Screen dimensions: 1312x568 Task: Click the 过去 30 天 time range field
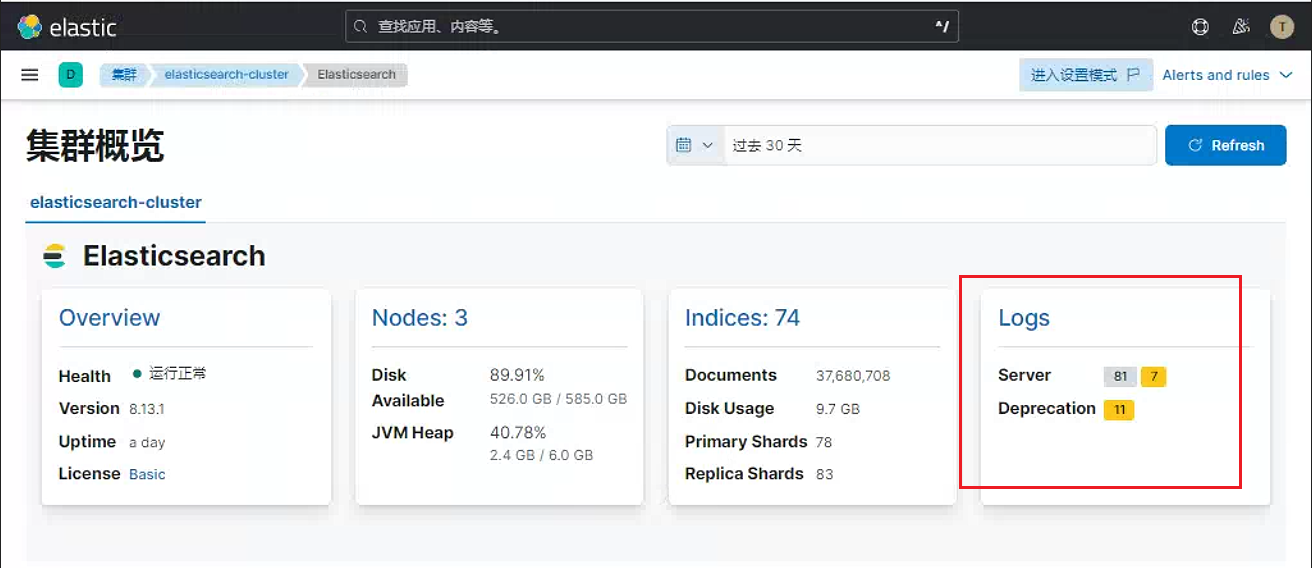point(940,145)
